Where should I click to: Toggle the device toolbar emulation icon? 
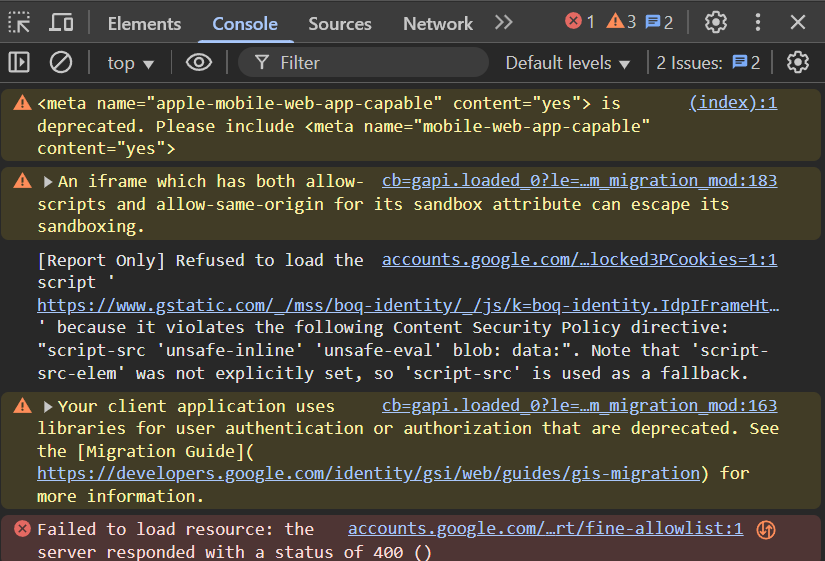point(61,22)
